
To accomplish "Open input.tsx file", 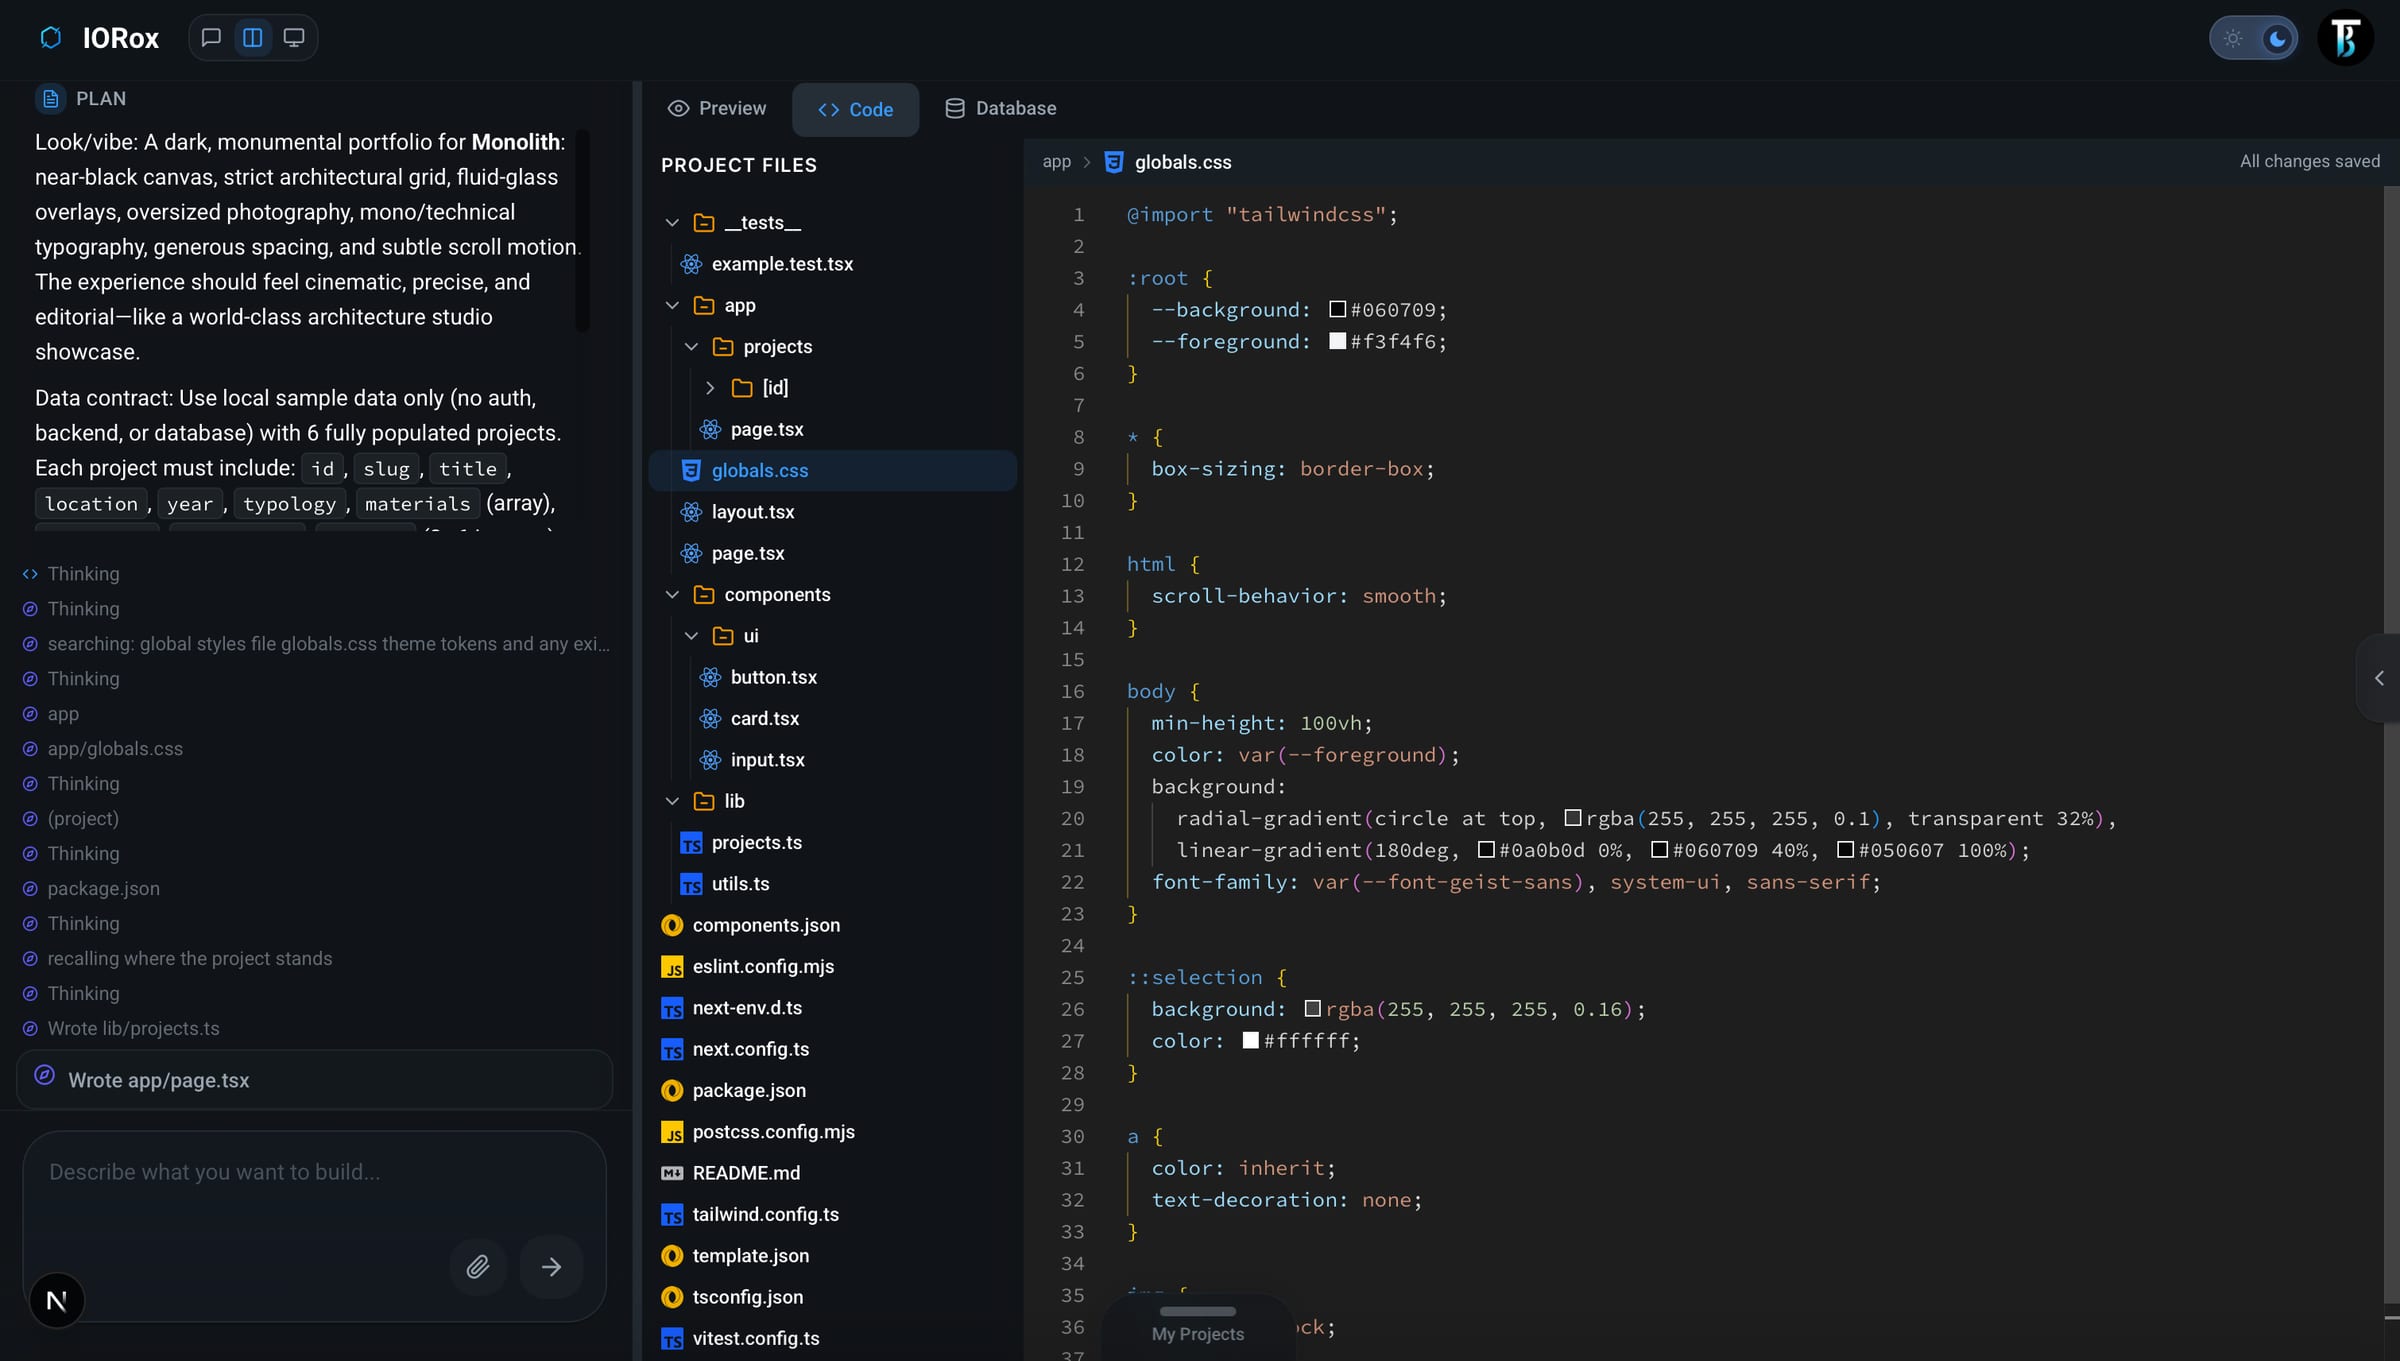I will [832, 760].
